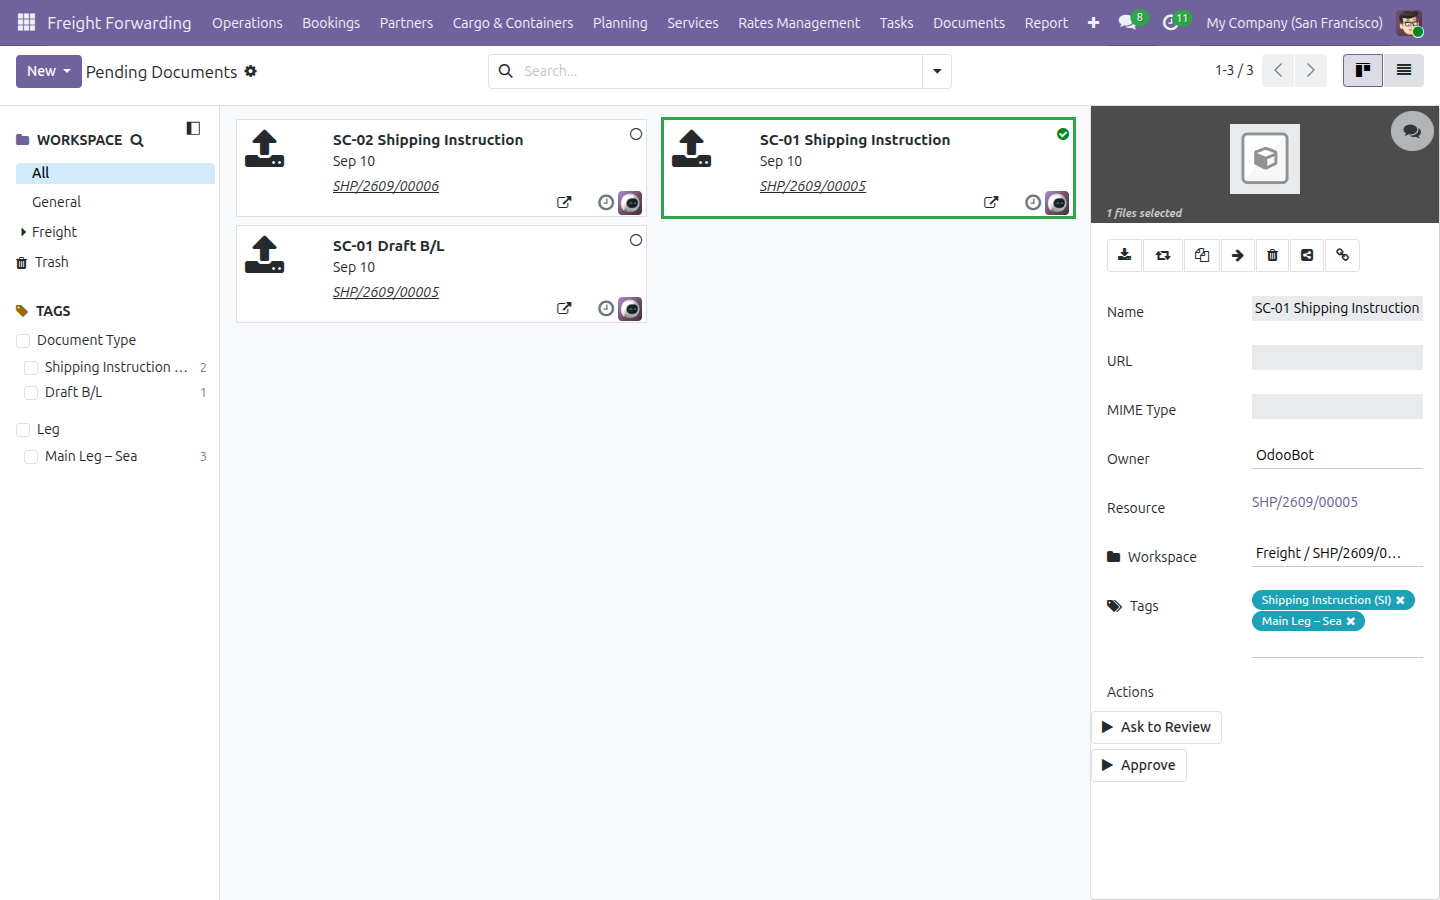Viewport: 1440px width, 900px height.
Task: Open chatter from the inspector chat icon
Action: [x=1412, y=131]
